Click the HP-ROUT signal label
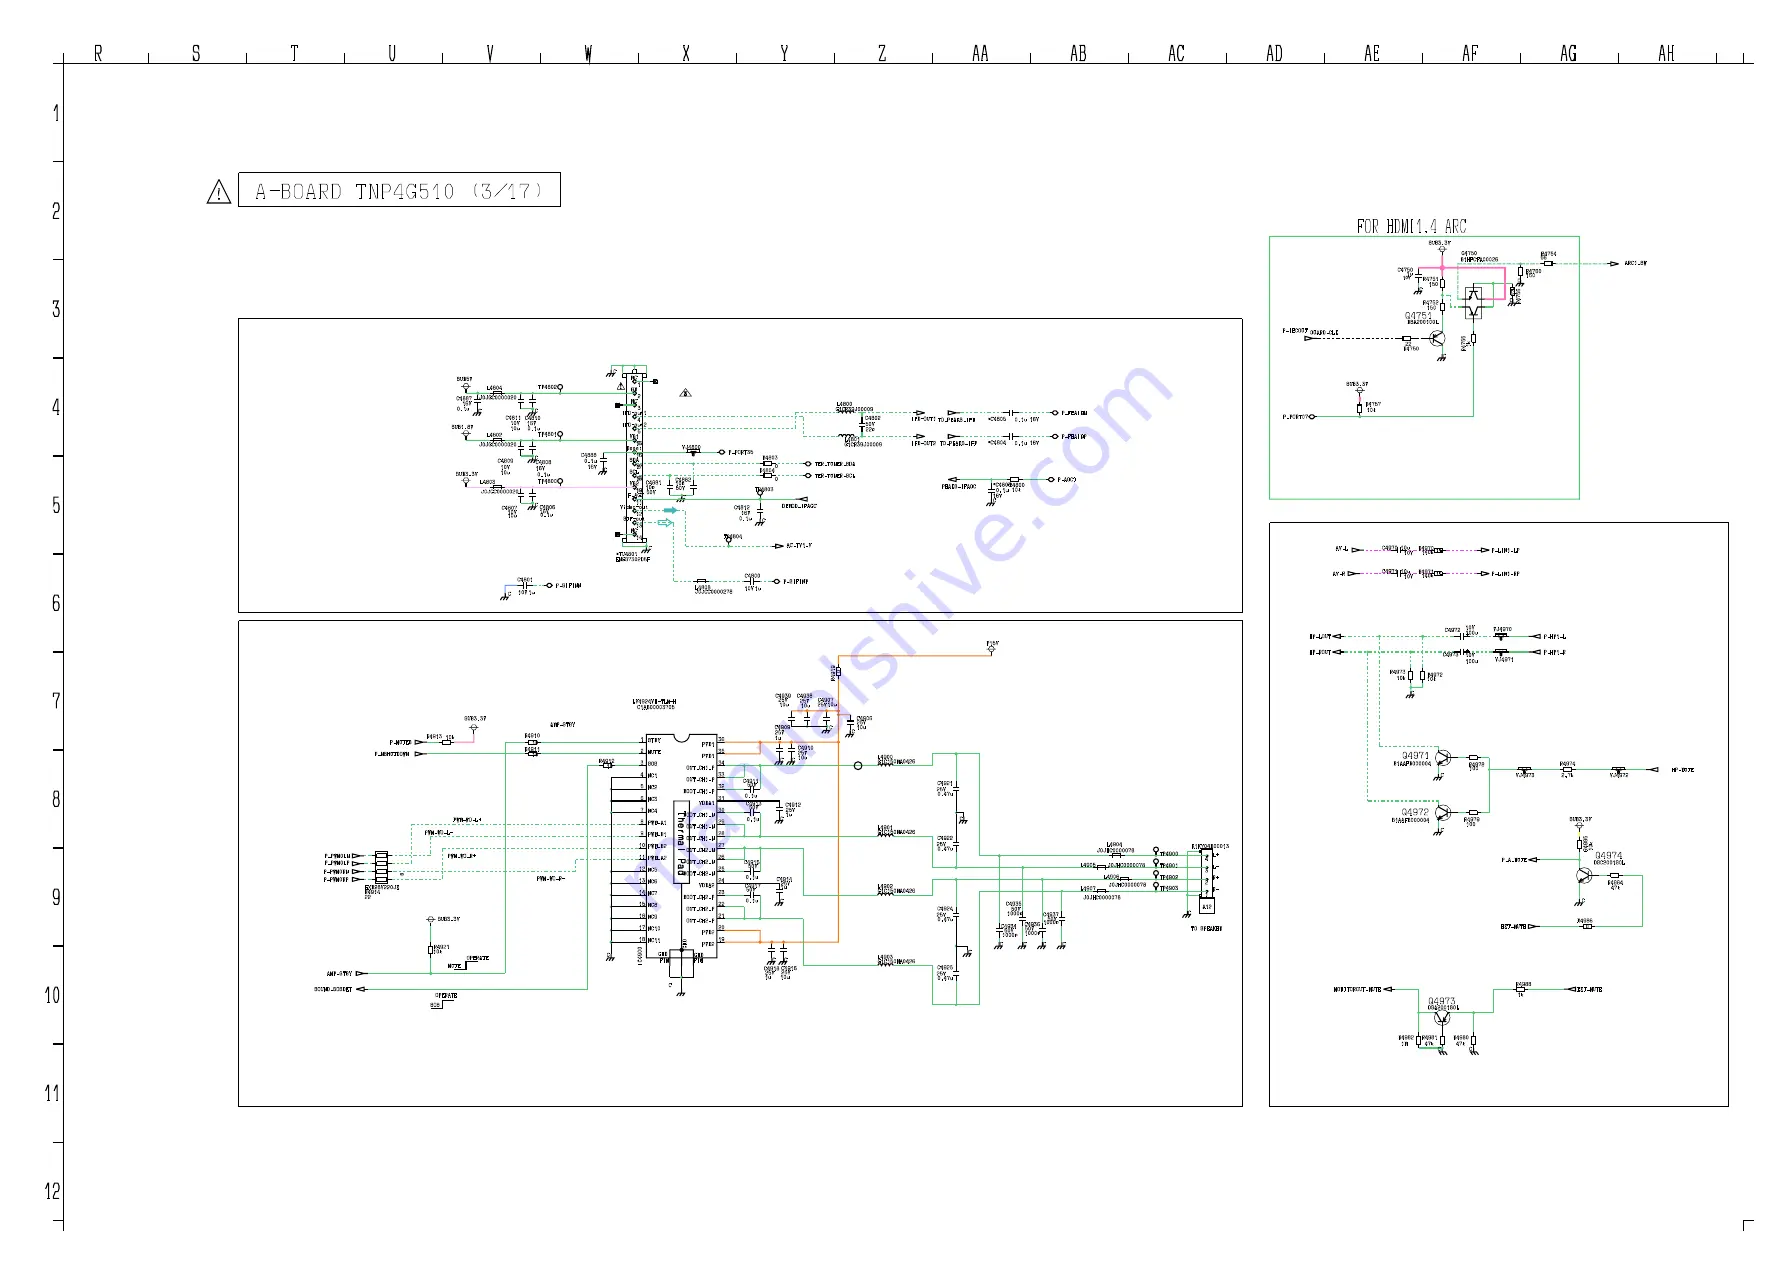Viewport: 1787px width, 1263px height. (x=1321, y=653)
